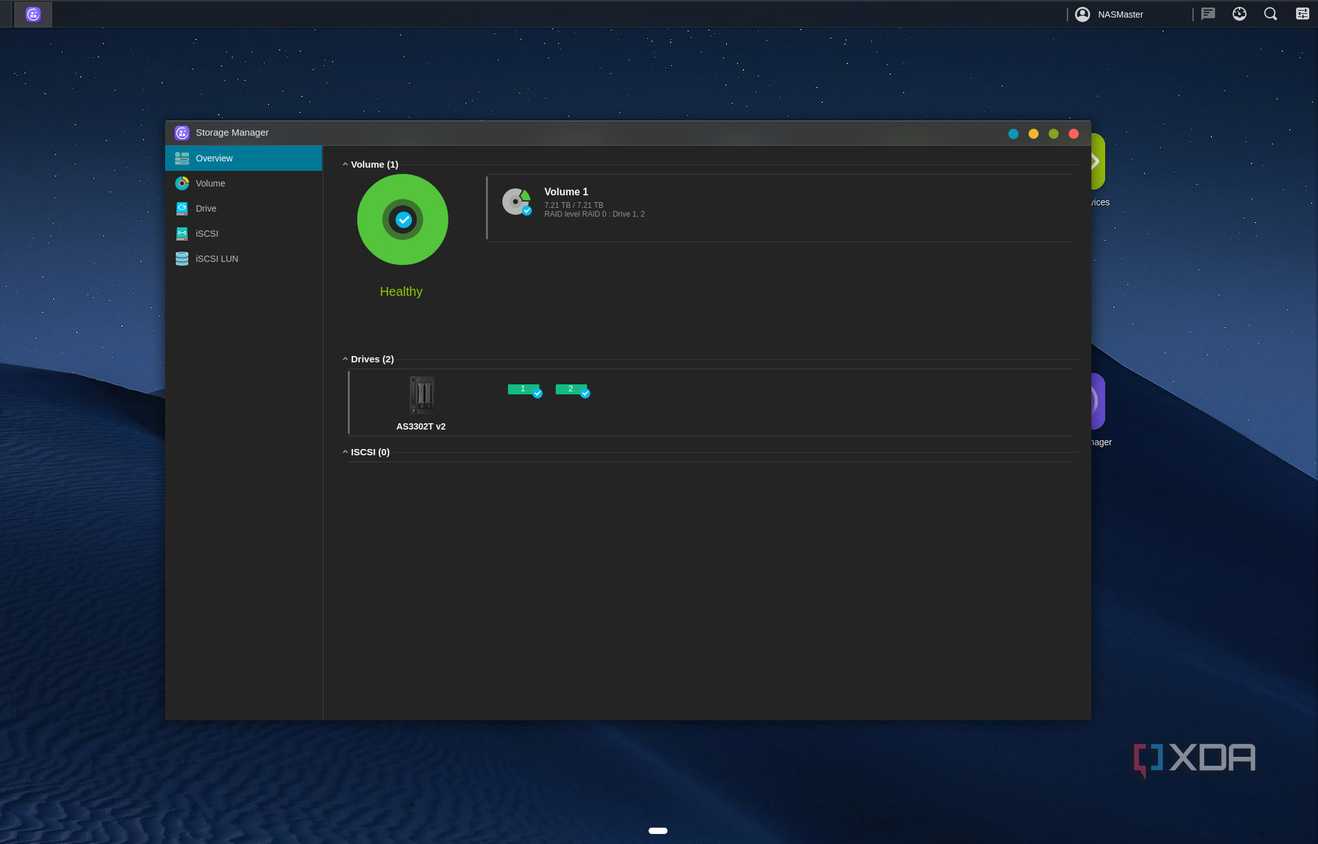Click the AS3302T v2 label

[x=421, y=426]
